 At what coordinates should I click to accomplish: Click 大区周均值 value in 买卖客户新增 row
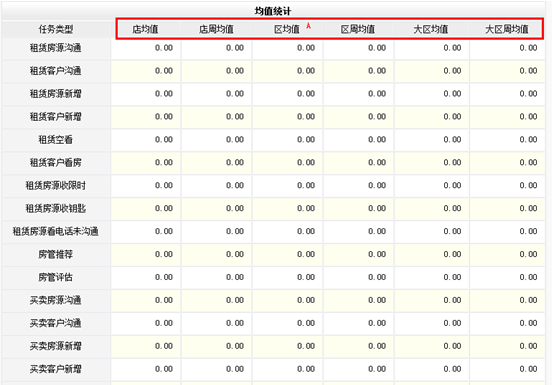point(528,369)
